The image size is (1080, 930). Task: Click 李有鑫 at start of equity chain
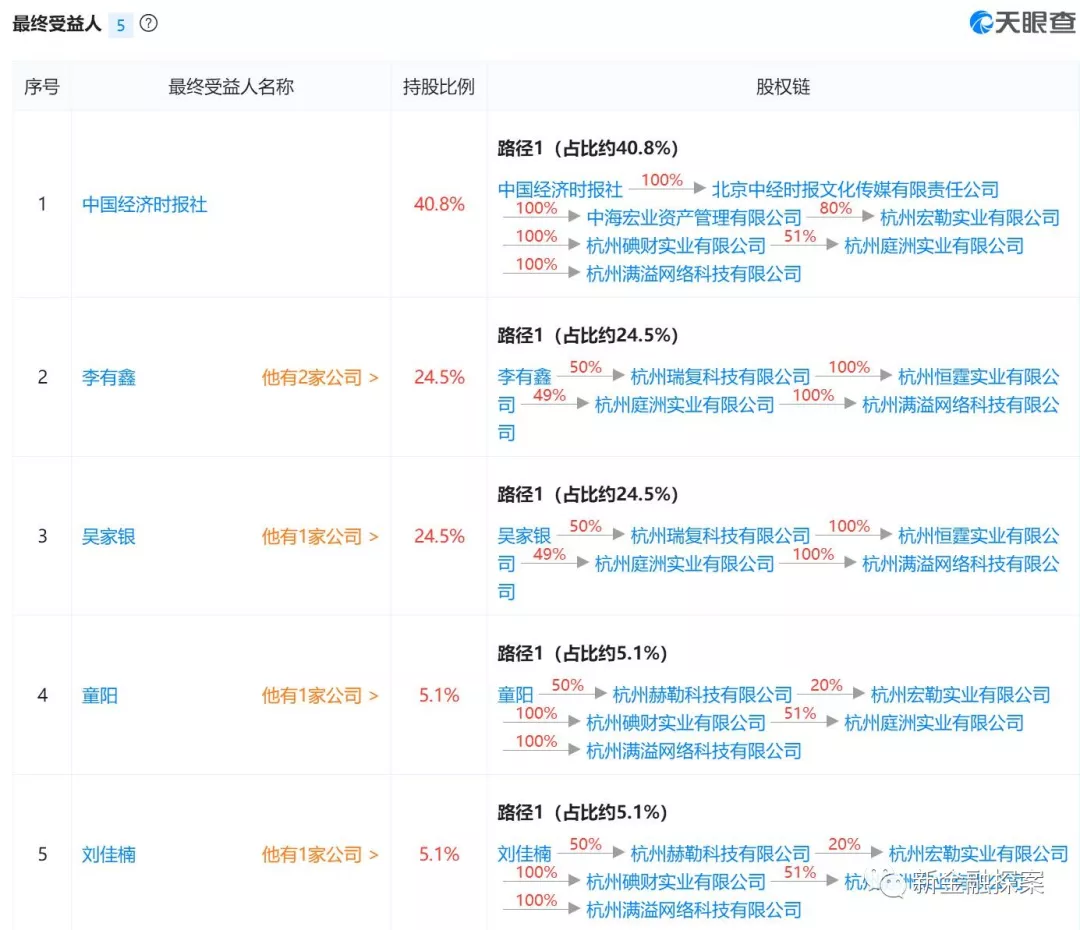click(524, 377)
